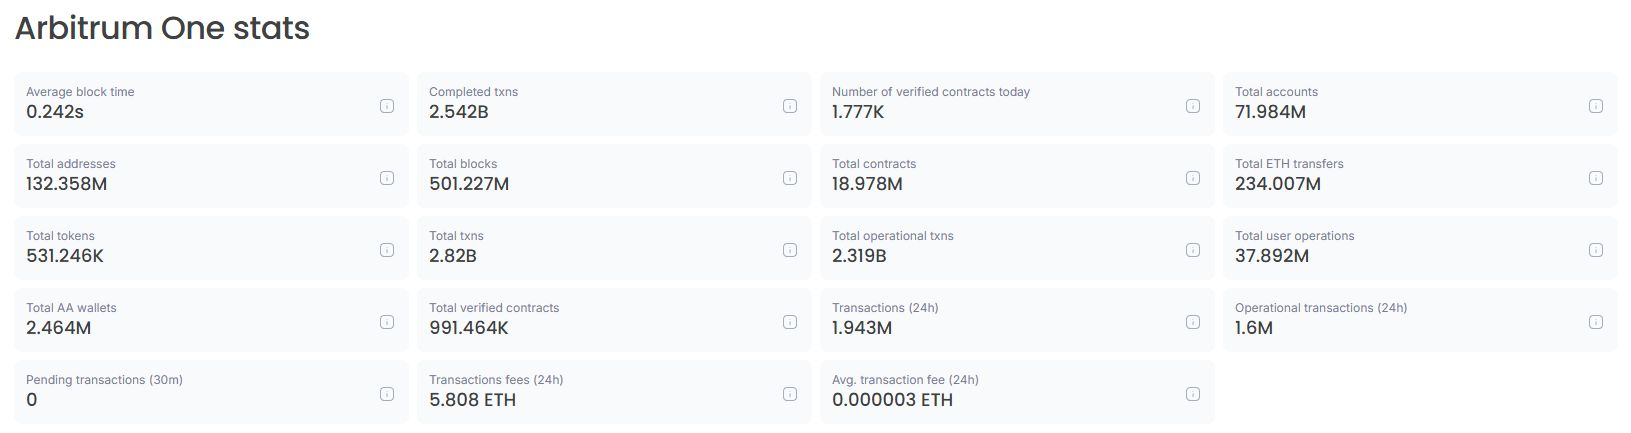Select the 501.227M value

click(469, 184)
